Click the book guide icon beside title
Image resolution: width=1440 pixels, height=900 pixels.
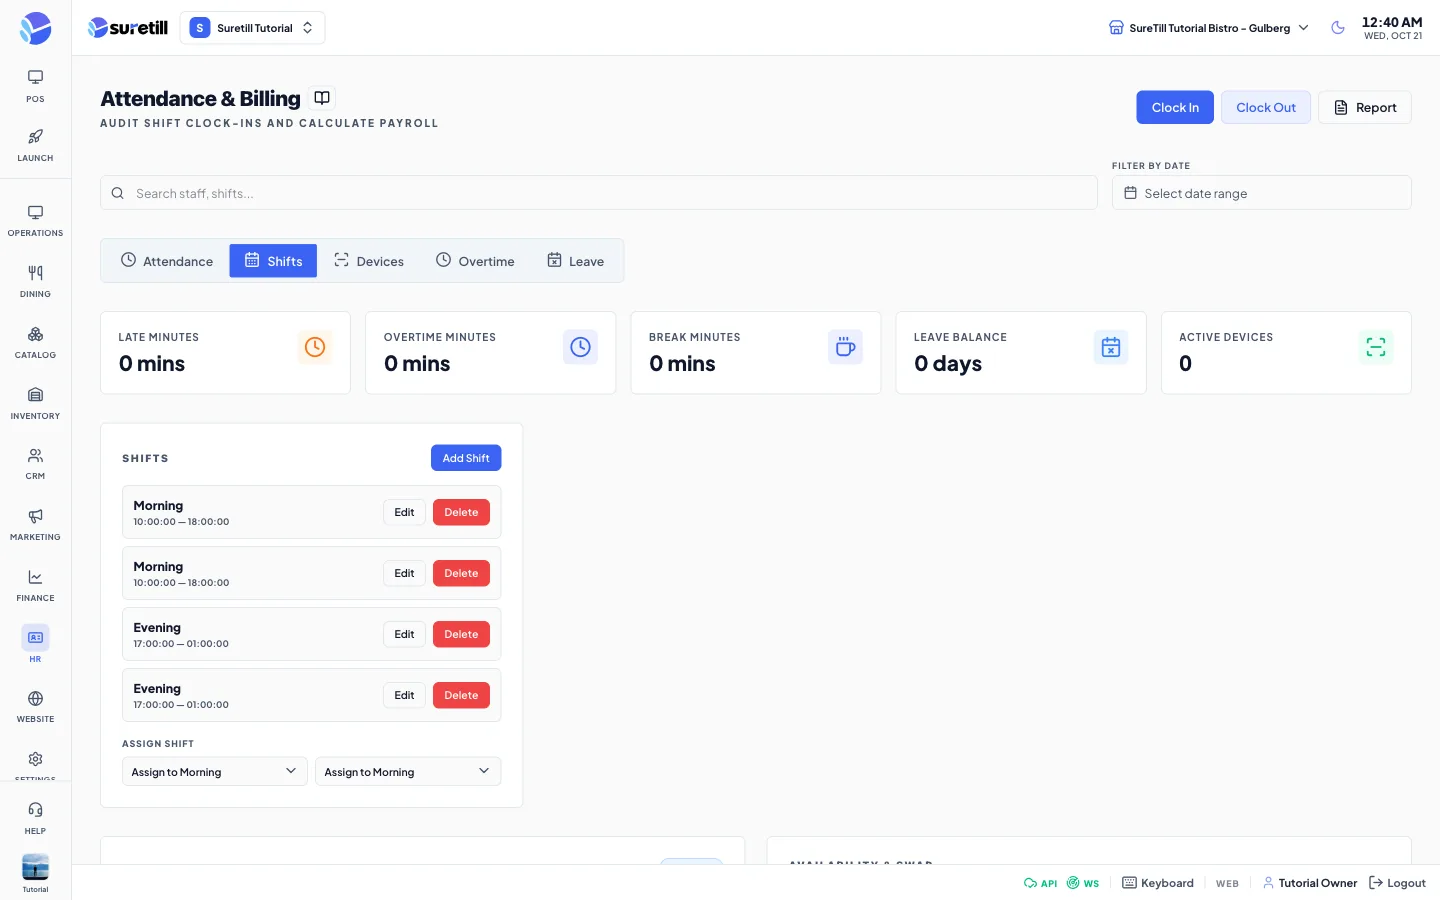pos(322,98)
